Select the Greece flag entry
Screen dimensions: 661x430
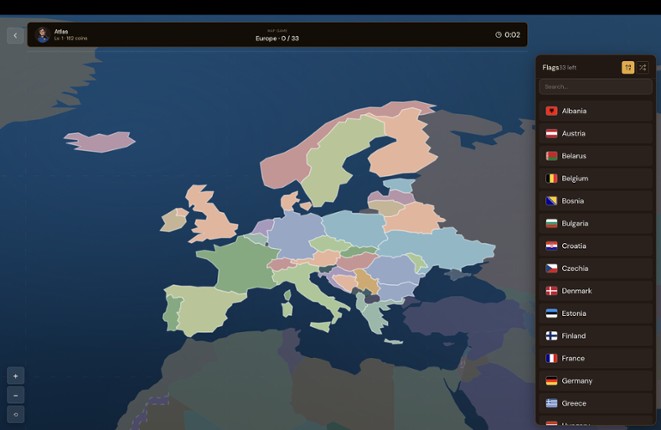(x=595, y=403)
